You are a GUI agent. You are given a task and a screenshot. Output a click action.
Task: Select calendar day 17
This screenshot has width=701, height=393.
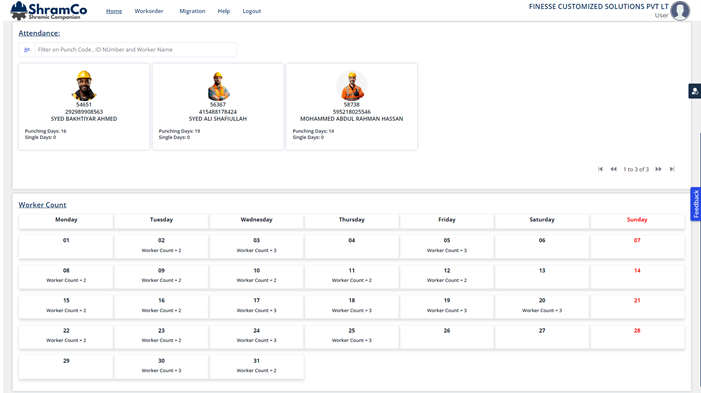coord(257,306)
